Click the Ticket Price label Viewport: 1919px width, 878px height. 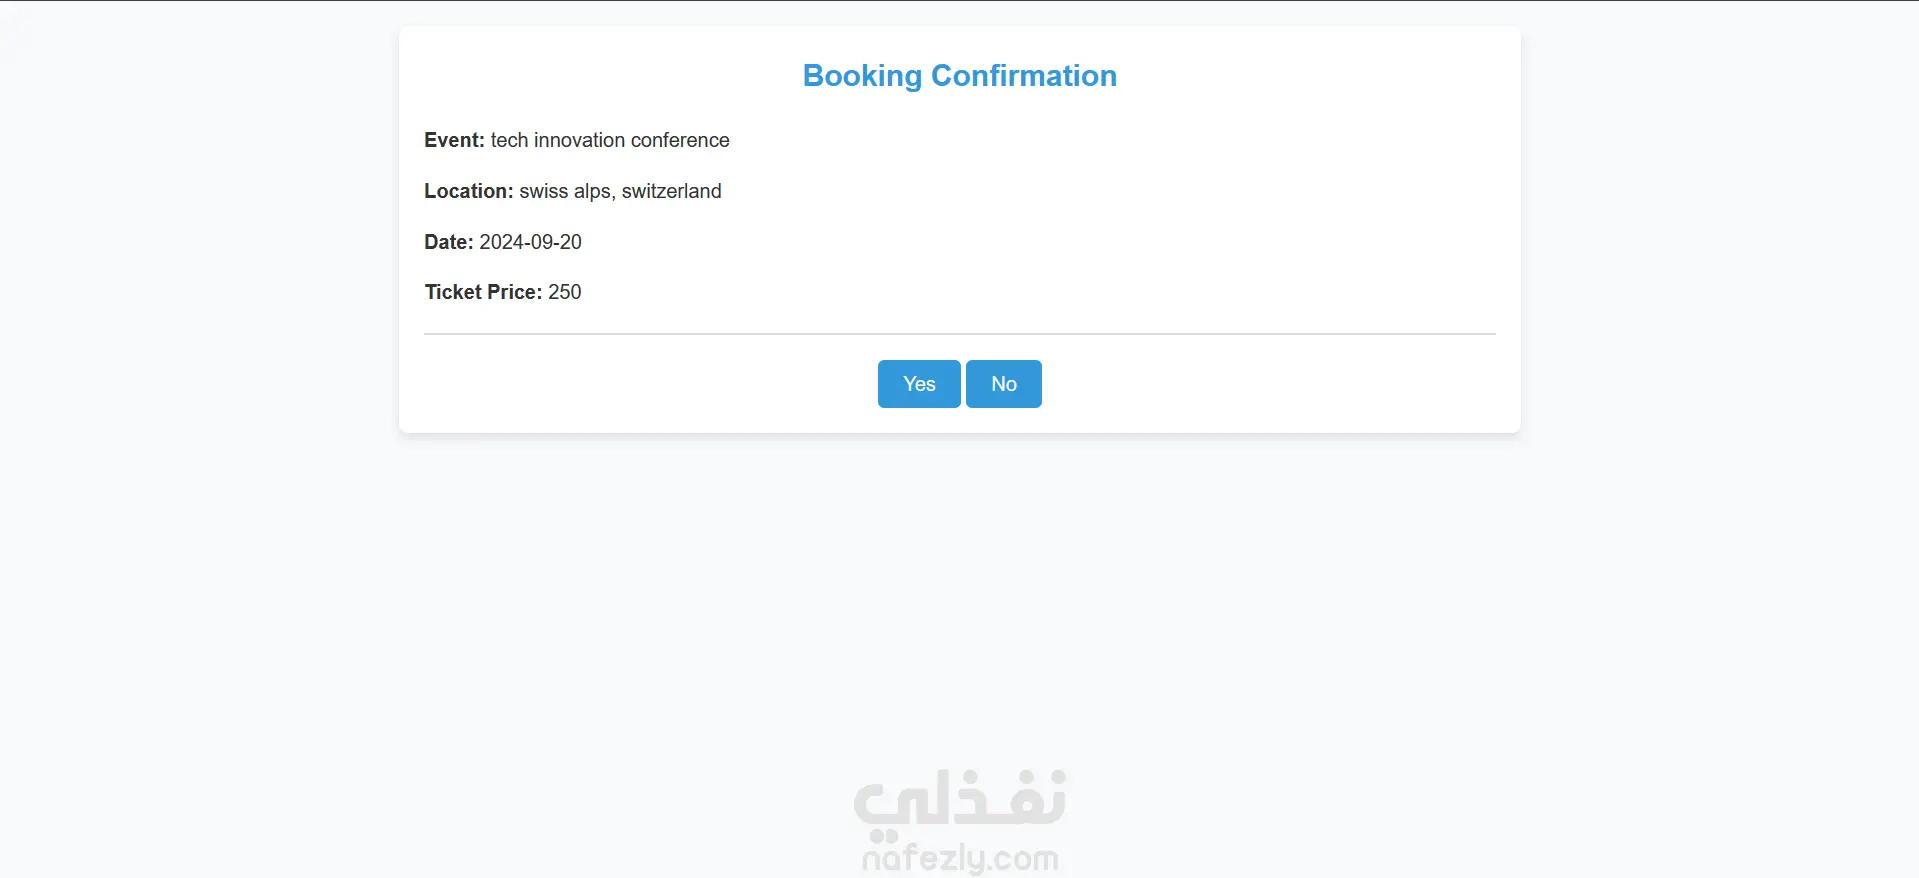(483, 292)
